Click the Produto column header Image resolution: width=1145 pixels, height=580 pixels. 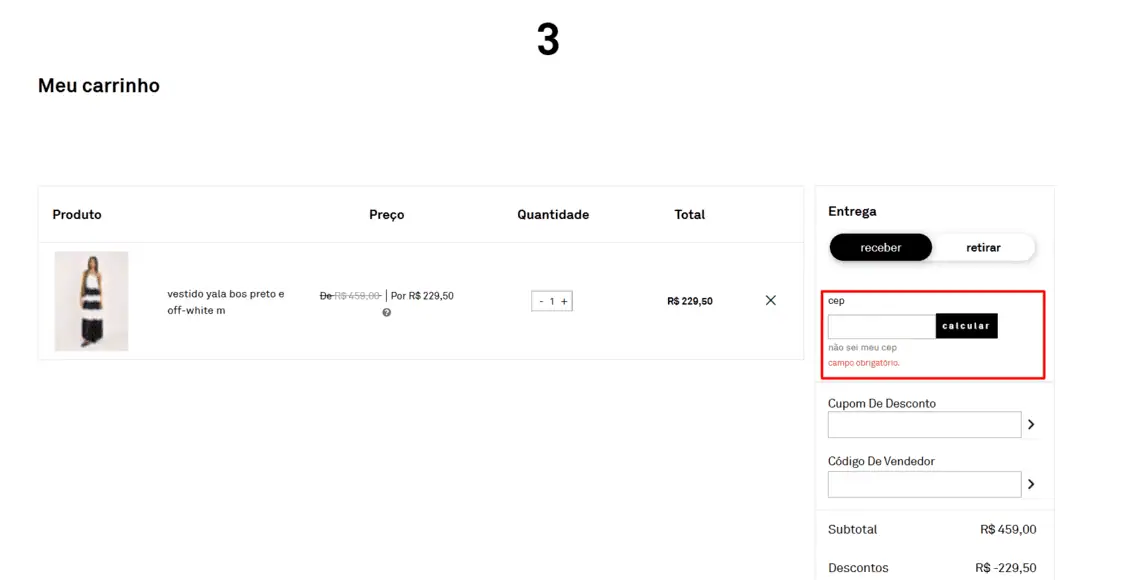77,215
